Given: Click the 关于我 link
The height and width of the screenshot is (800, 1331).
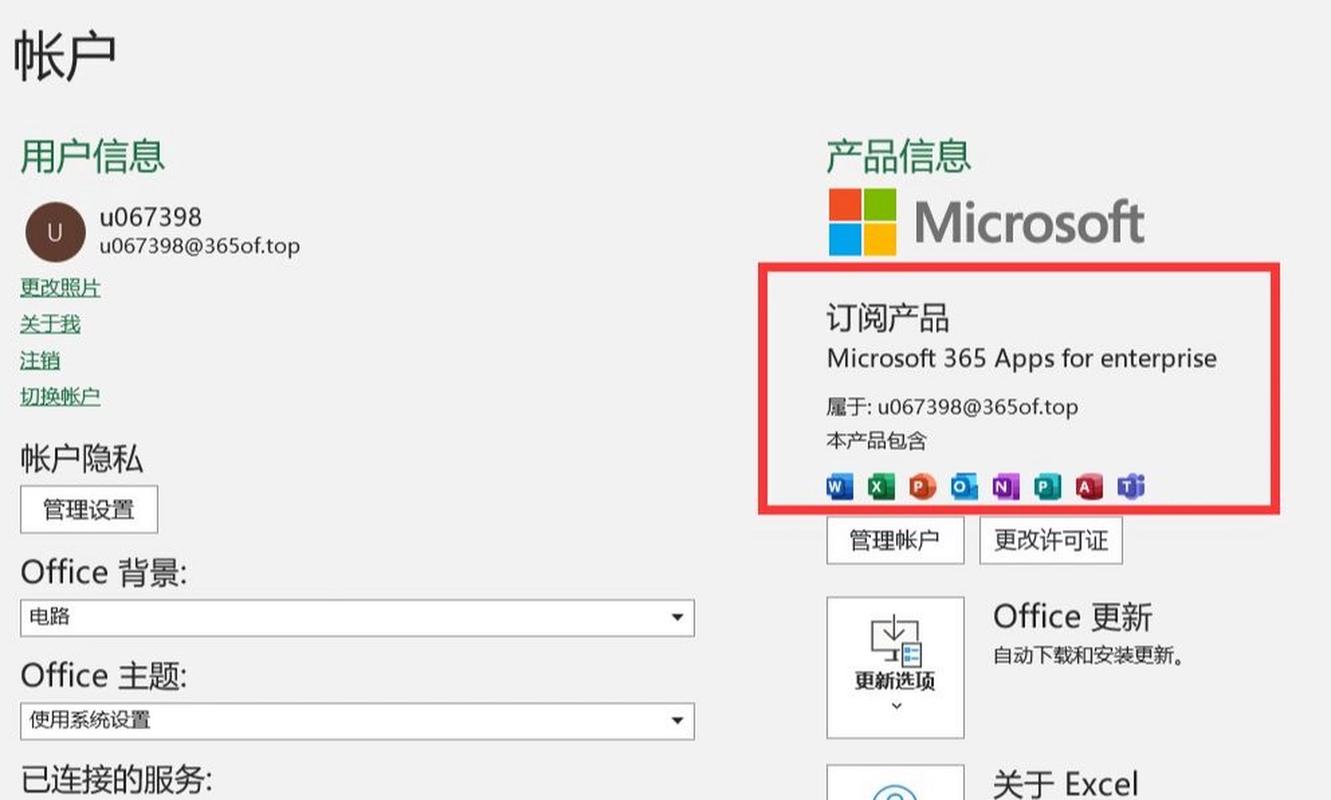Looking at the screenshot, I should [x=50, y=324].
